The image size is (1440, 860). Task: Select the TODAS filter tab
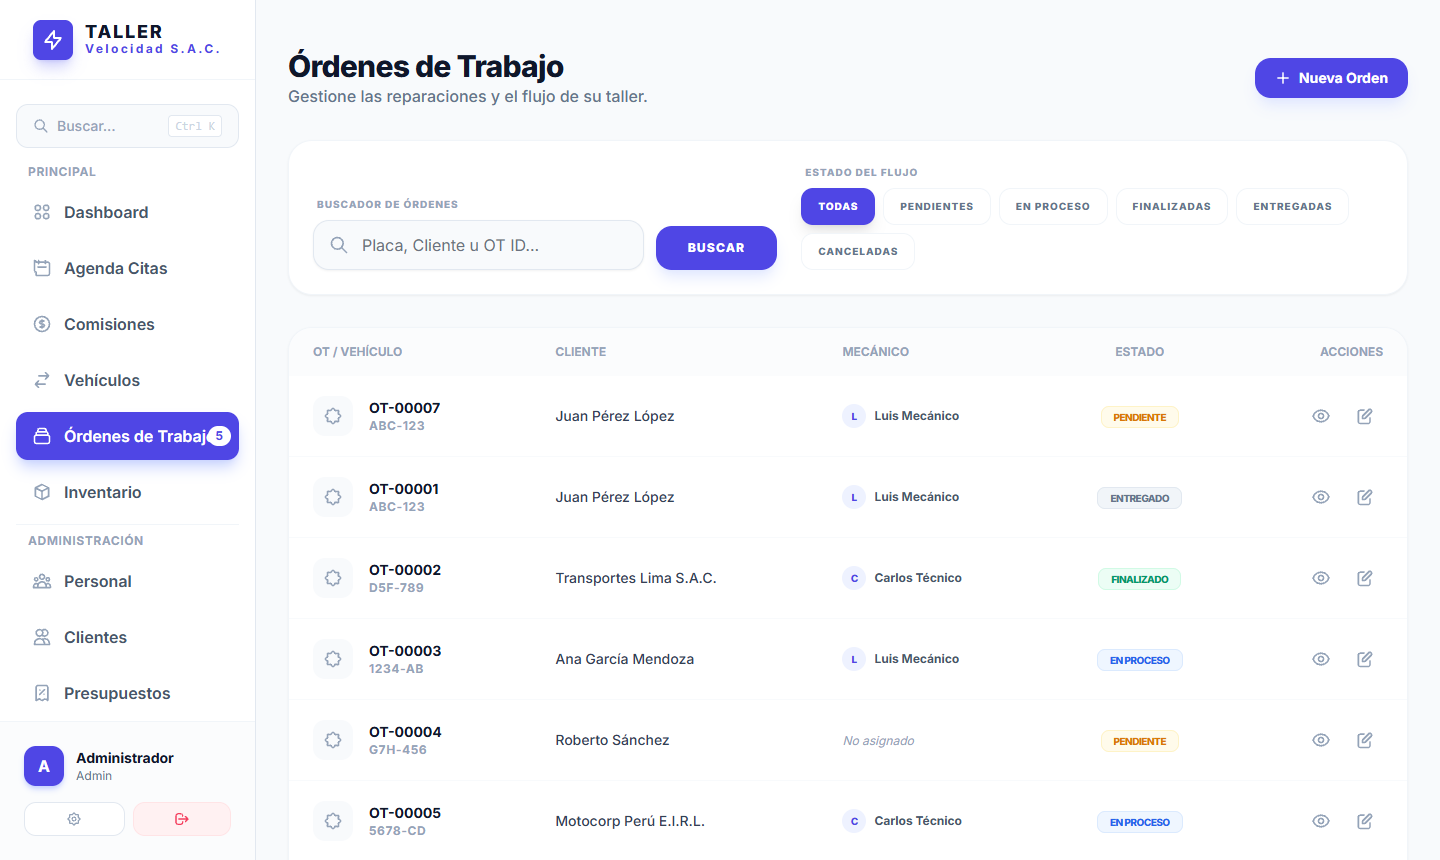[838, 206]
